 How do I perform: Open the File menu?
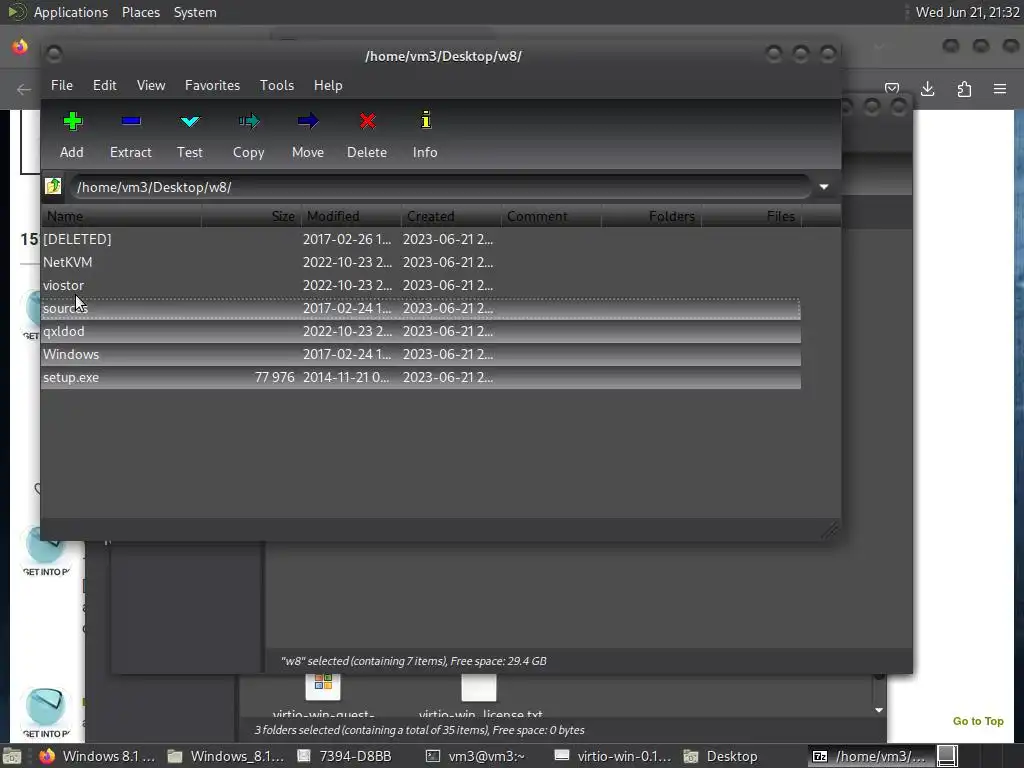coord(62,86)
